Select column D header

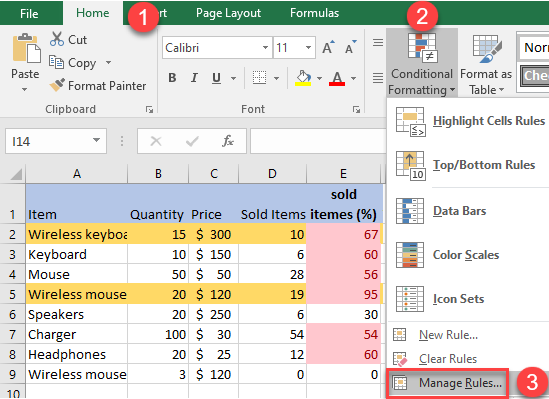(272, 174)
